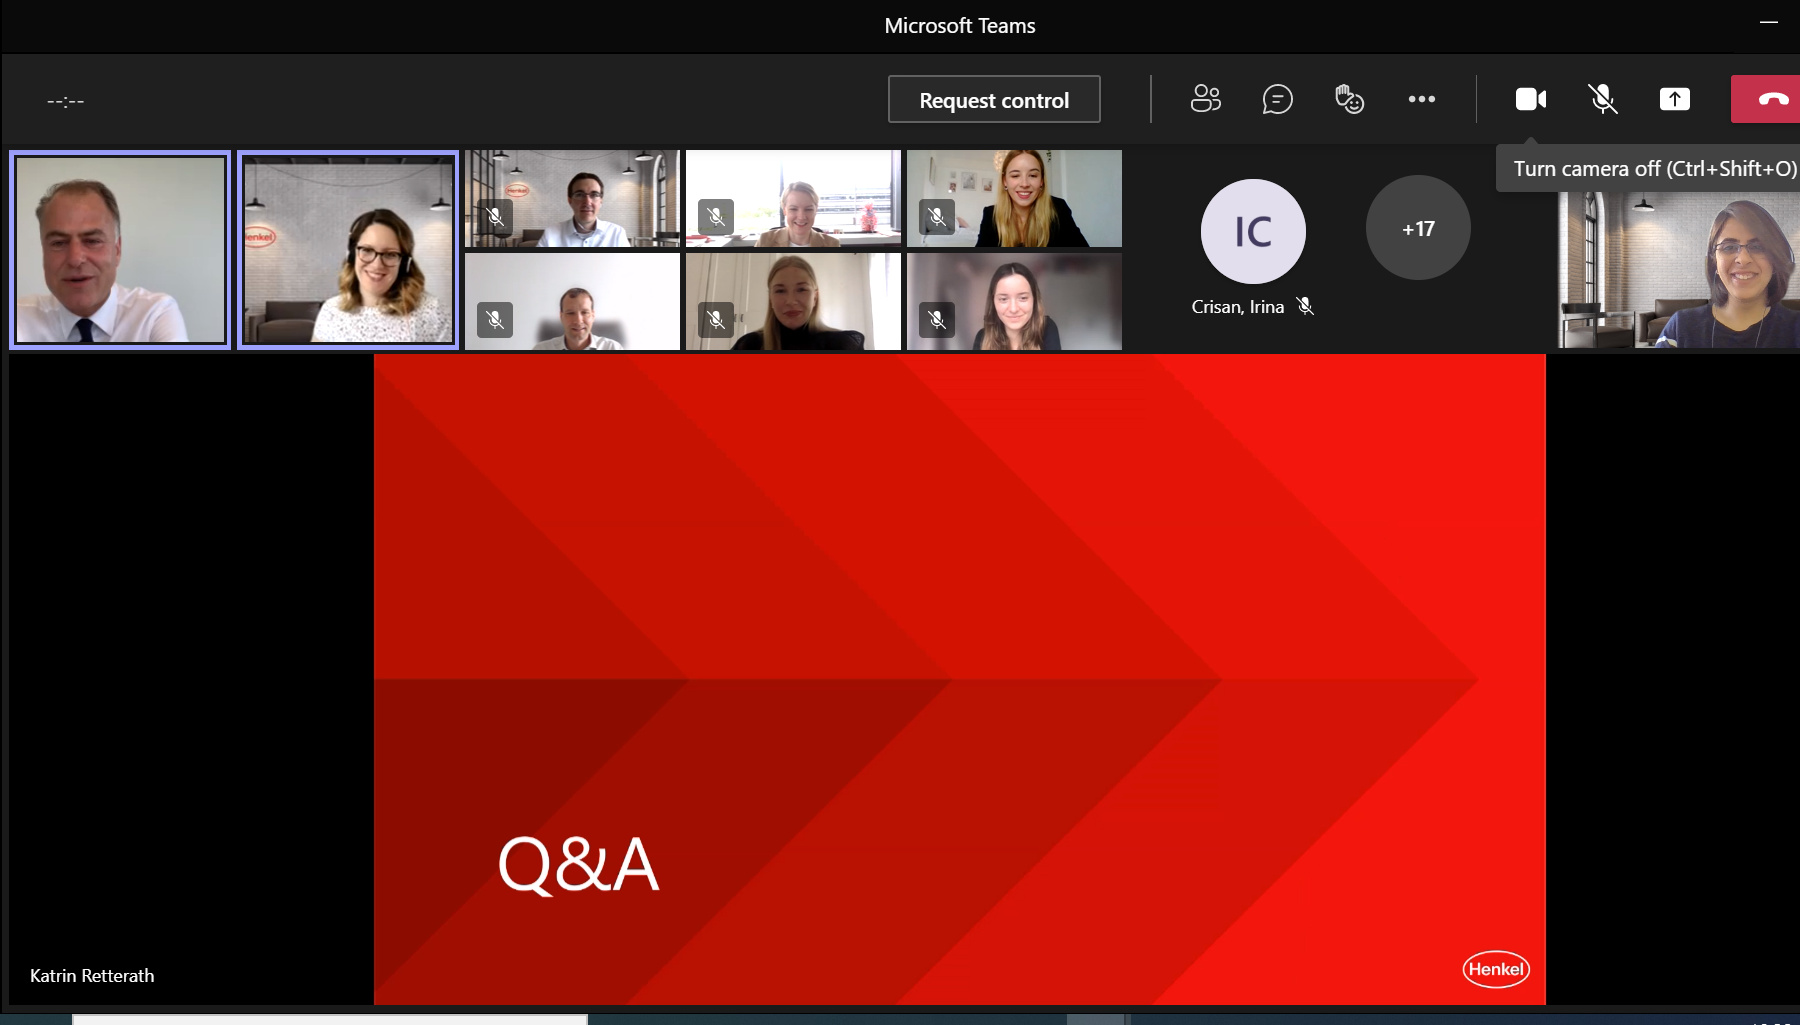Click the muted mic badge on the dark-haired woman in the blurred-background tile
The image size is (1800, 1025).
[936, 320]
